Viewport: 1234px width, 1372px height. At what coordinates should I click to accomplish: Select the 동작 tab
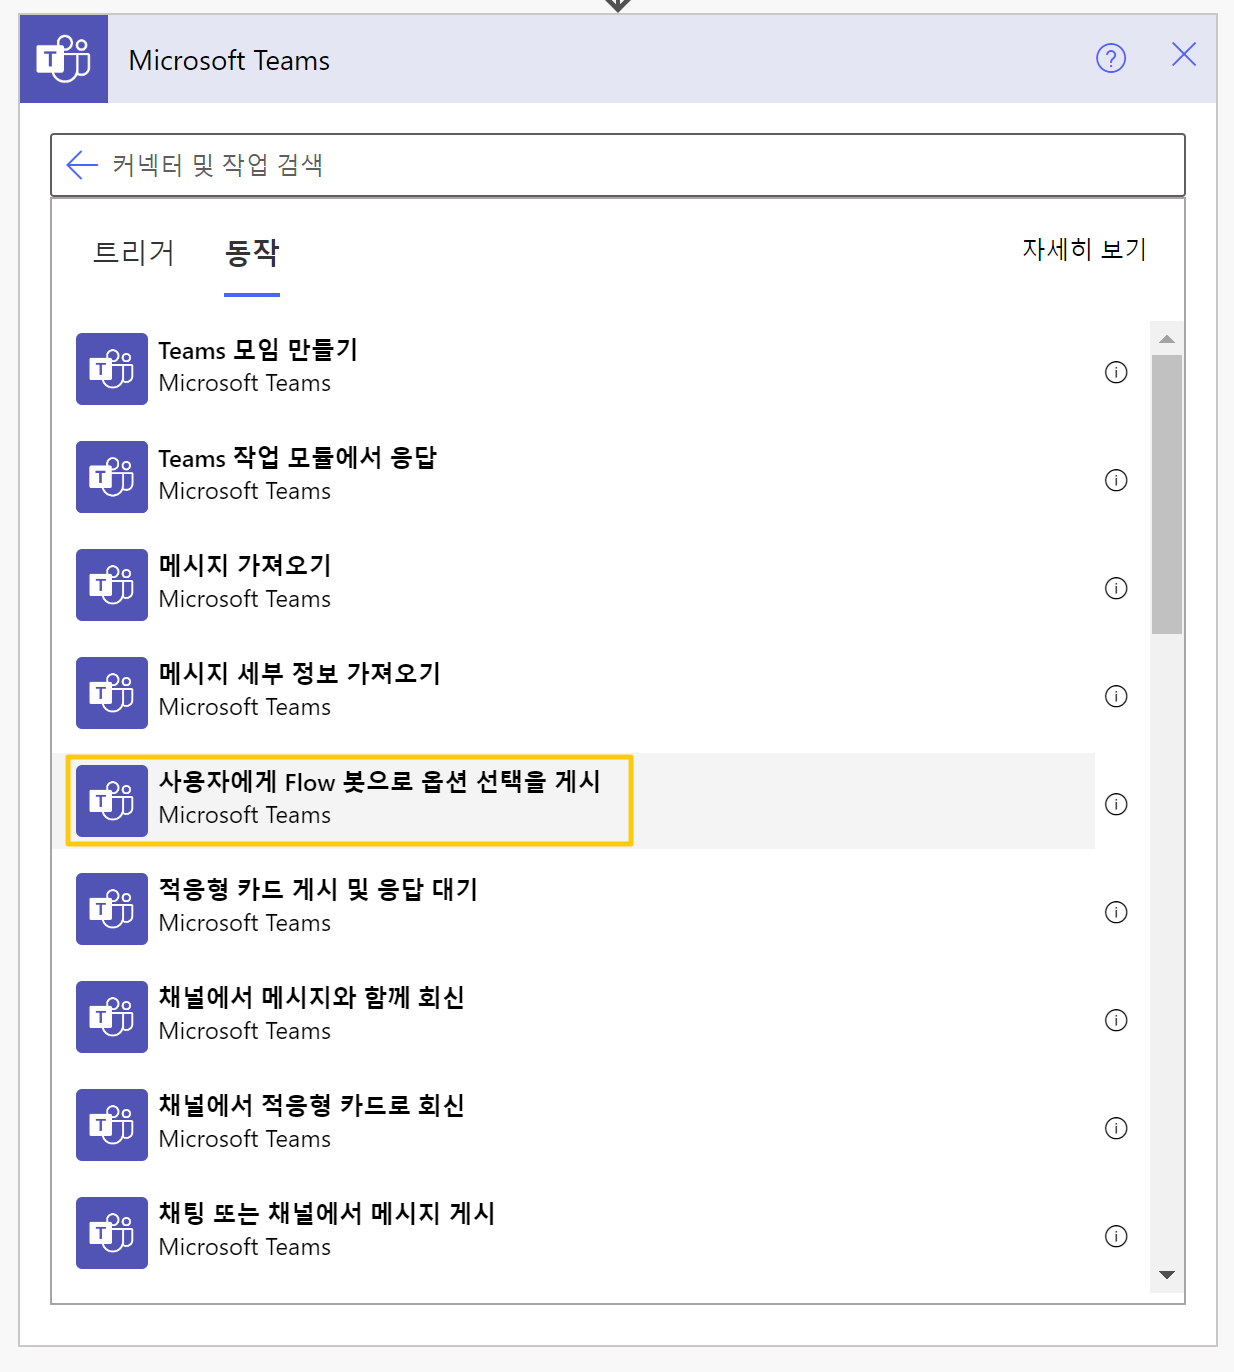252,253
